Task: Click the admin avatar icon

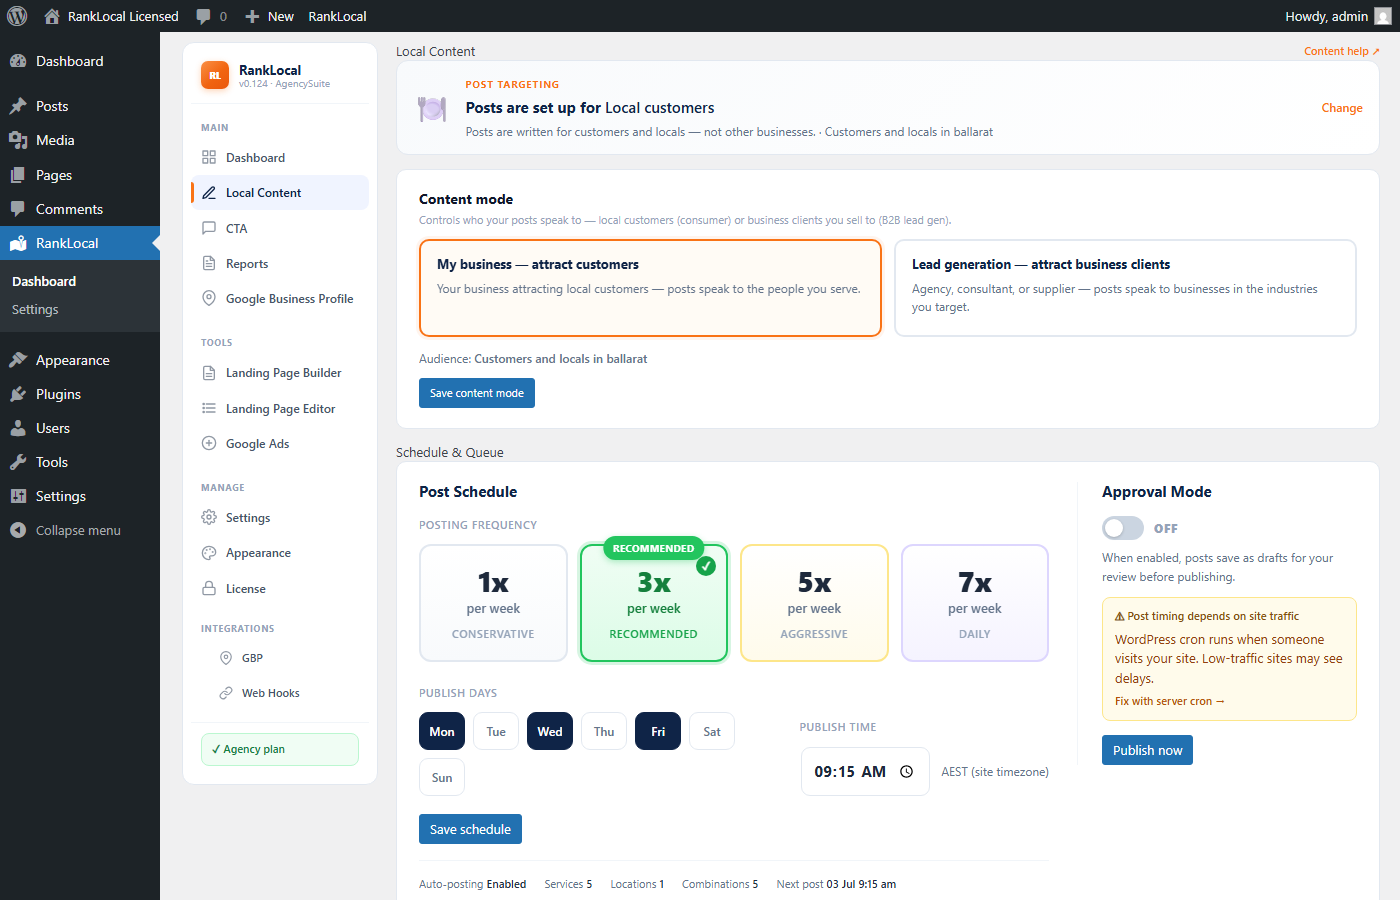Action: 1383,16
